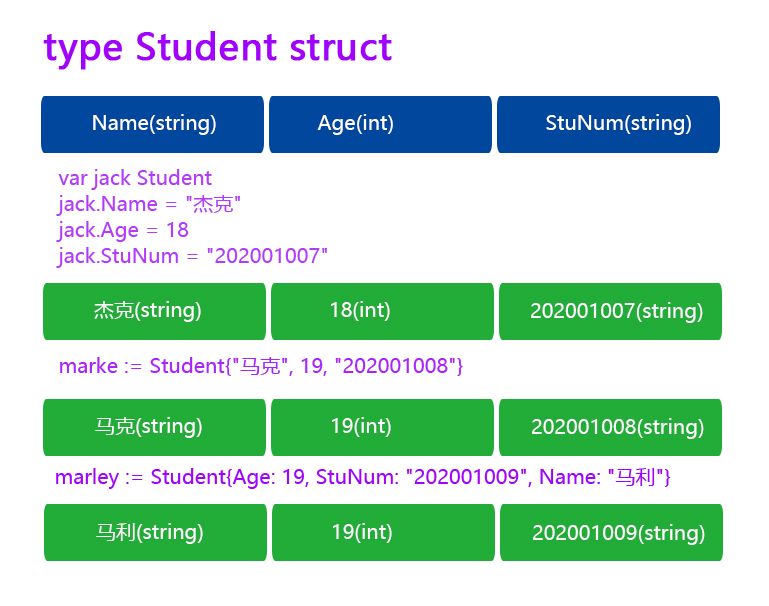Select the blue StuNum(string) header box
The image size is (769, 606).
point(608,124)
